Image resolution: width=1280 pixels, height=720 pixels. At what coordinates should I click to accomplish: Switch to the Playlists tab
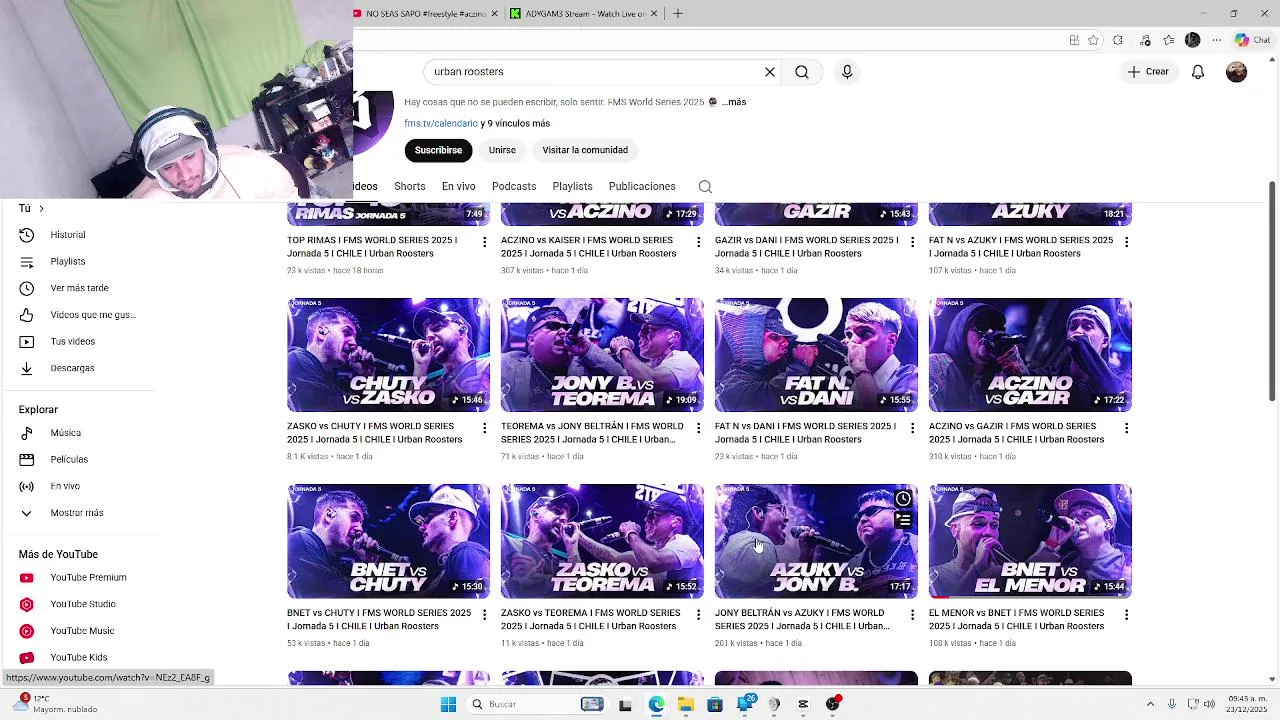572,187
